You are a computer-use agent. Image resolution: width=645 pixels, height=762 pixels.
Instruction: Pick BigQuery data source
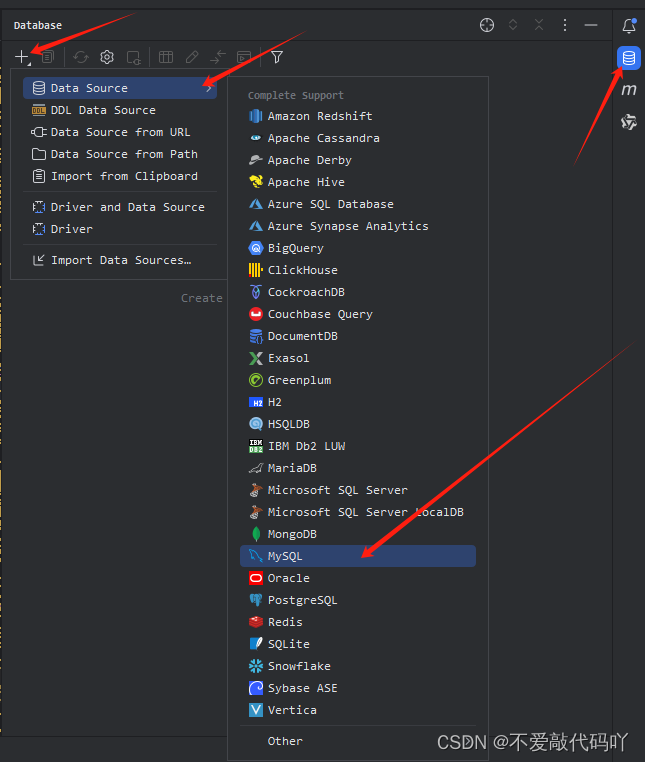click(x=358, y=248)
